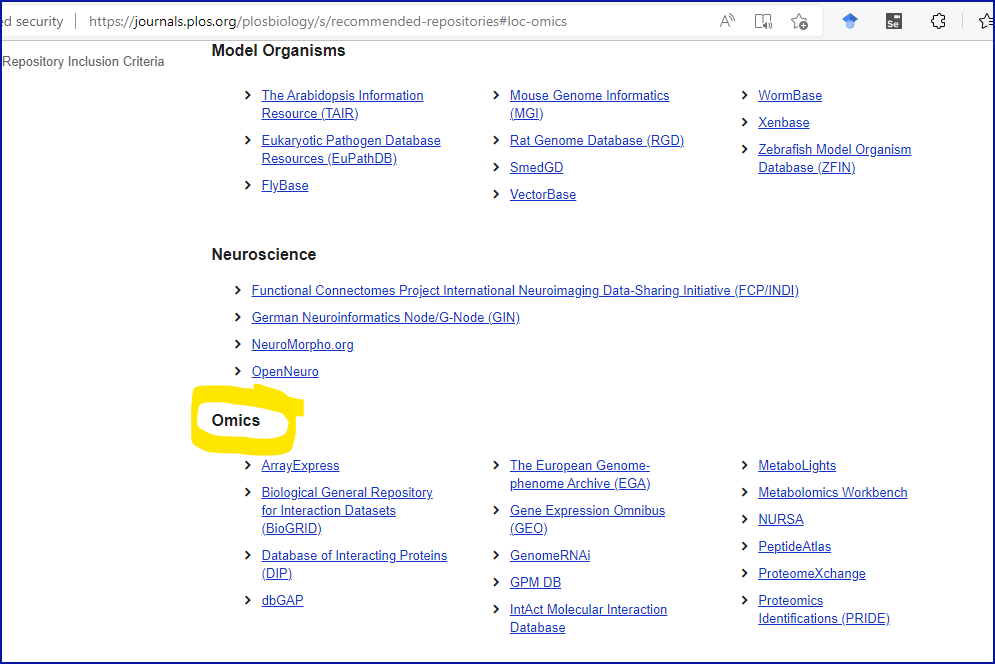Open Database of Interacting Proteins (DIP) link
Screen dimensions: 995x664
pos(354,564)
